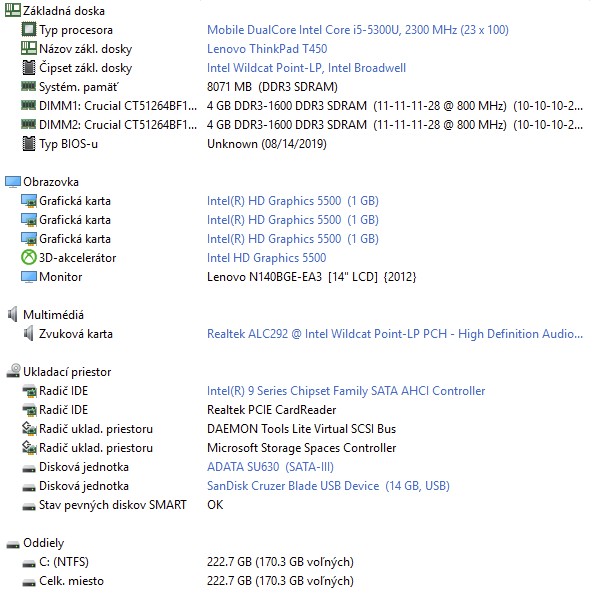Select the Stav pevných diskov SMART label
Image resolution: width=614 pixels, height=598 pixels.
pyautogui.click(x=113, y=505)
